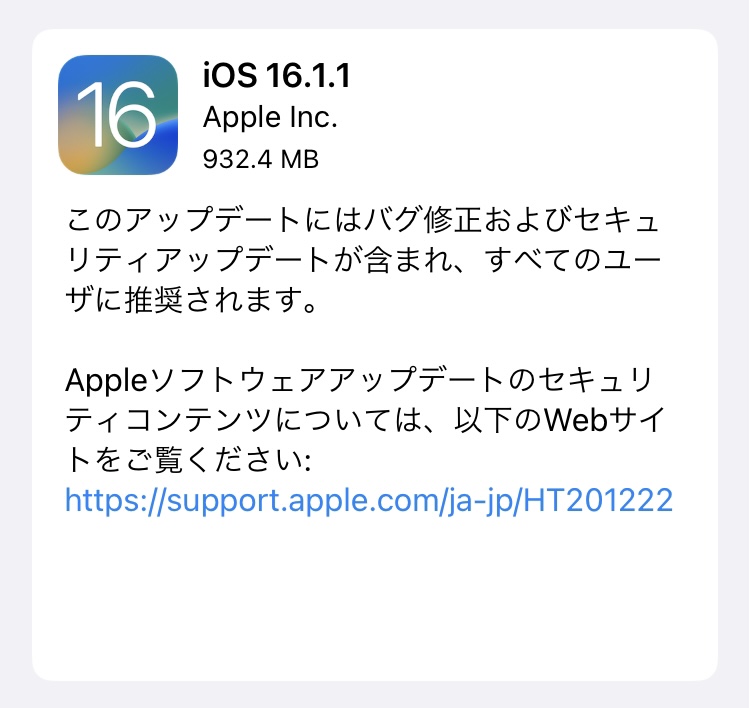Click the line starting with このアップデートには
The width and height of the screenshot is (749, 708).
pyautogui.click(x=363, y=220)
